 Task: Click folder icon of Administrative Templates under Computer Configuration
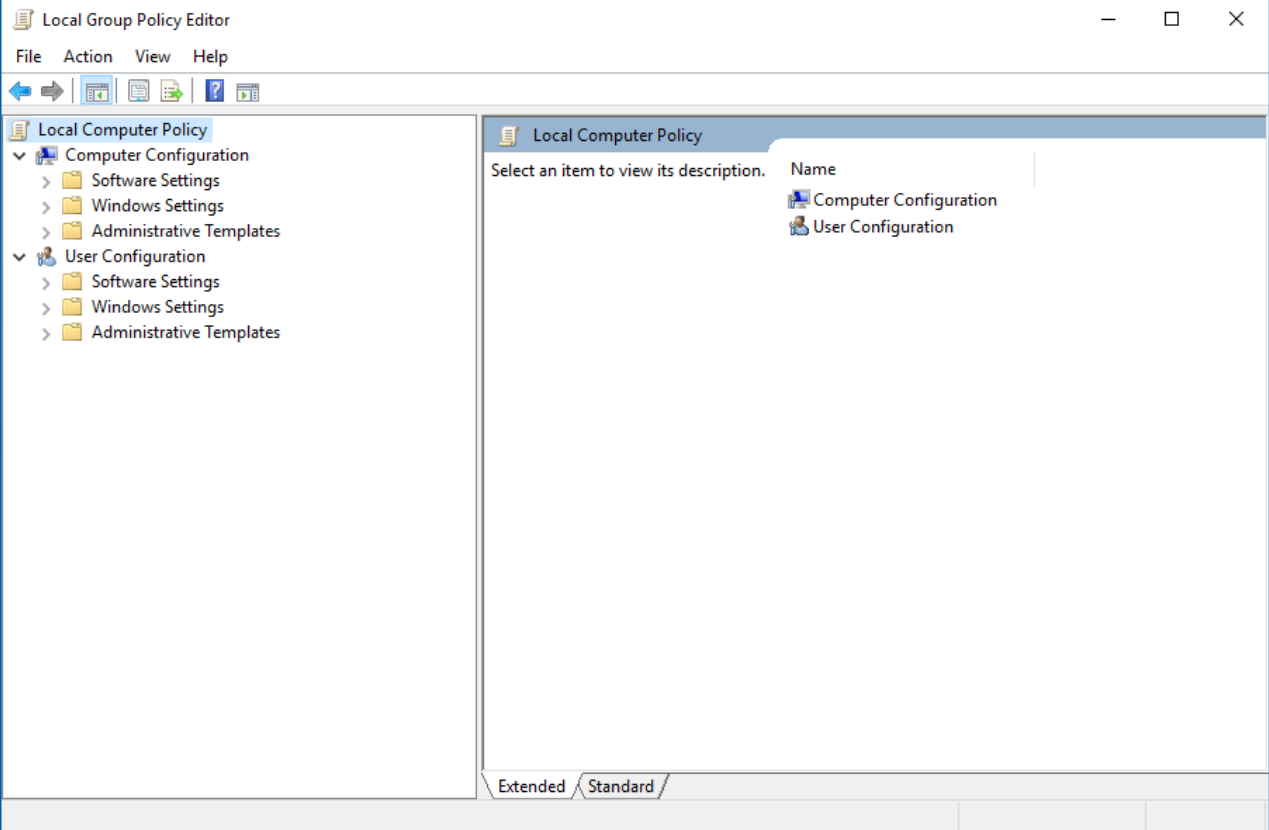tap(72, 231)
